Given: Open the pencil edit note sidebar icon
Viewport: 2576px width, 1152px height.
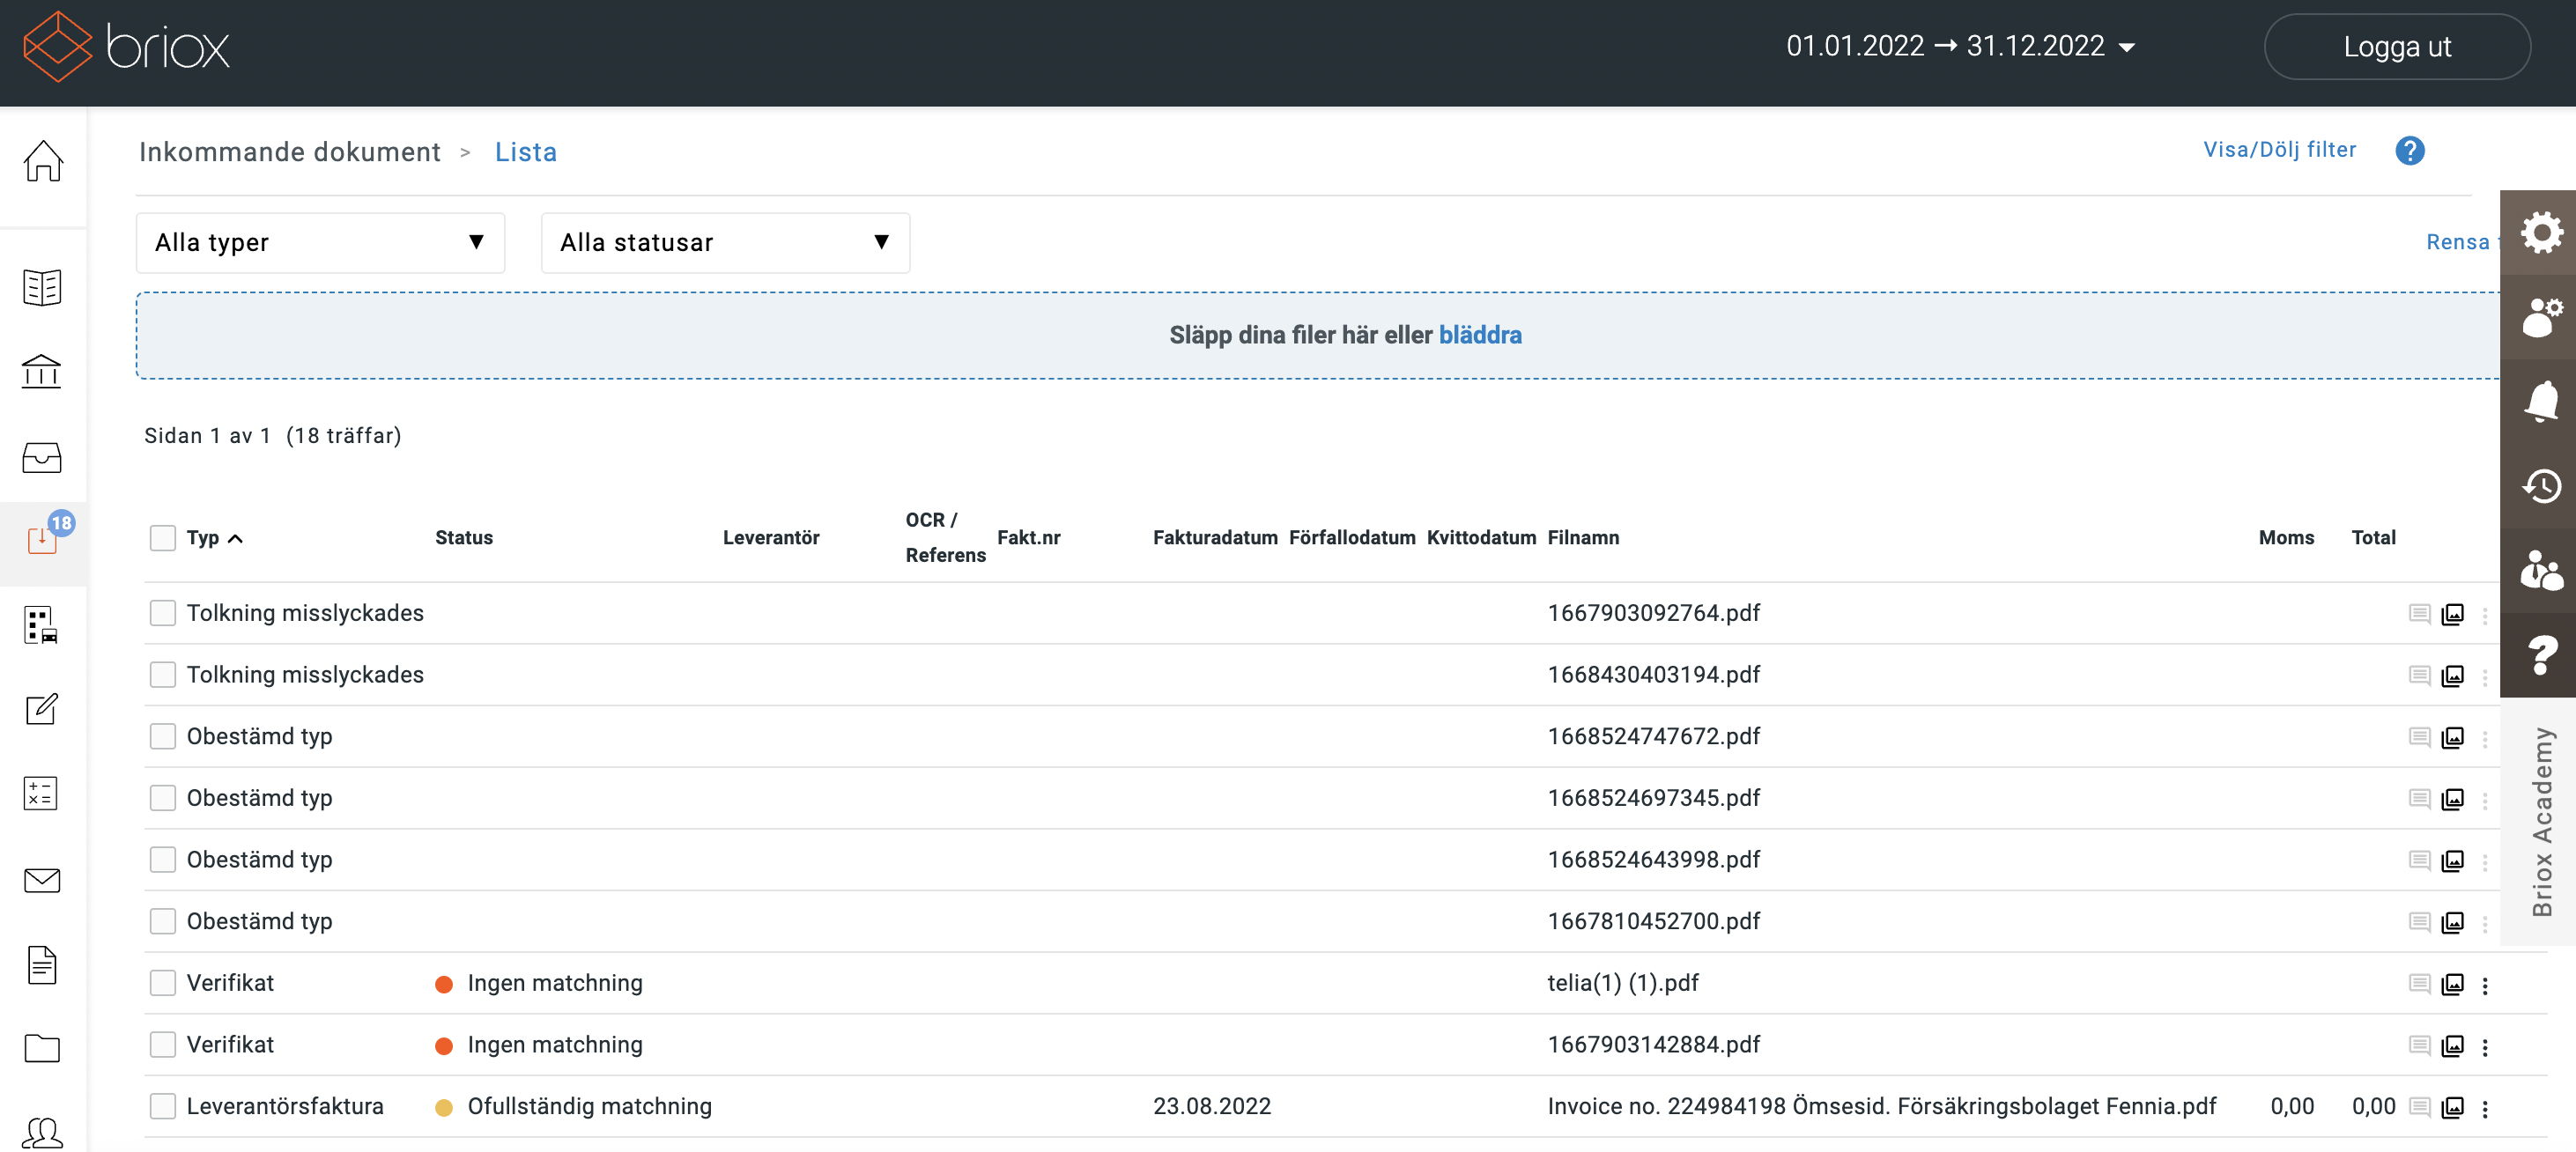Looking at the screenshot, I should tap(42, 710).
